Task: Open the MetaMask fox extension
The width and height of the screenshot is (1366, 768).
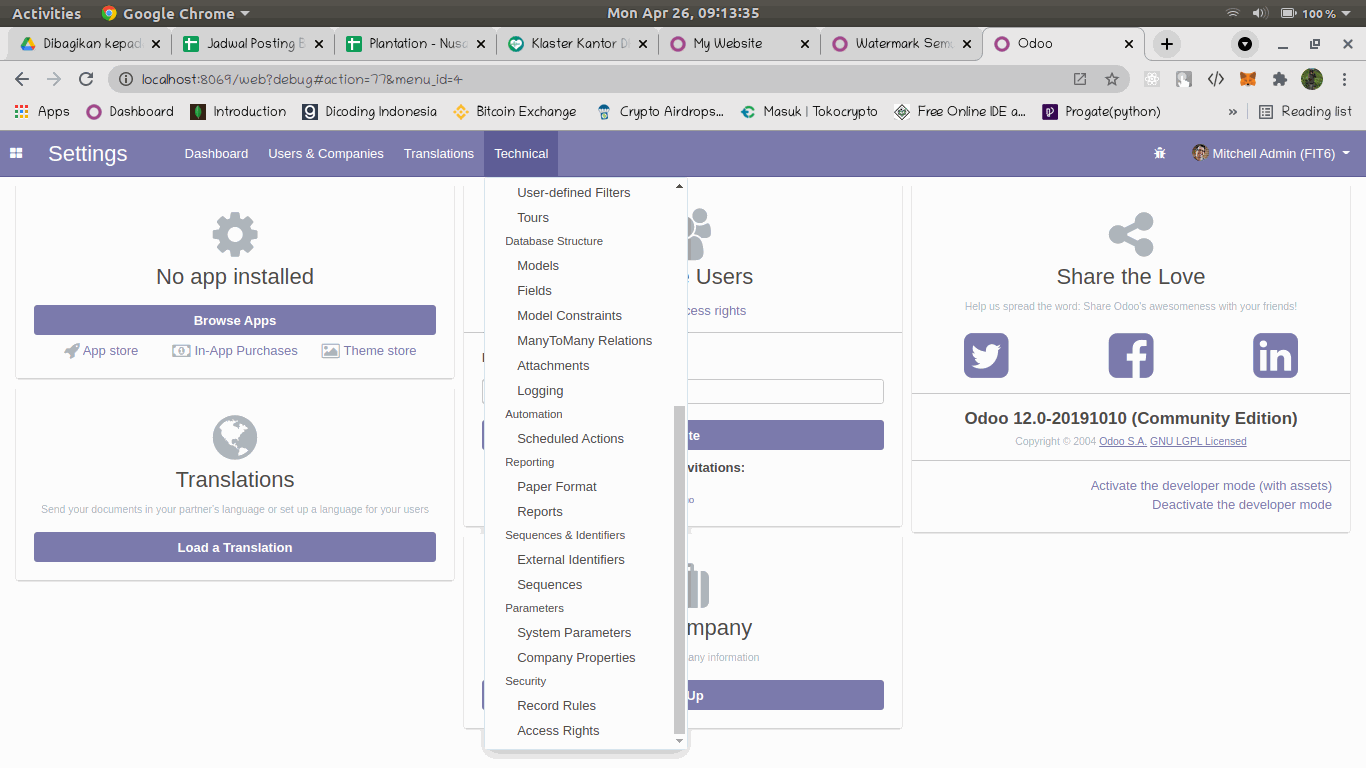Action: tap(1247, 79)
